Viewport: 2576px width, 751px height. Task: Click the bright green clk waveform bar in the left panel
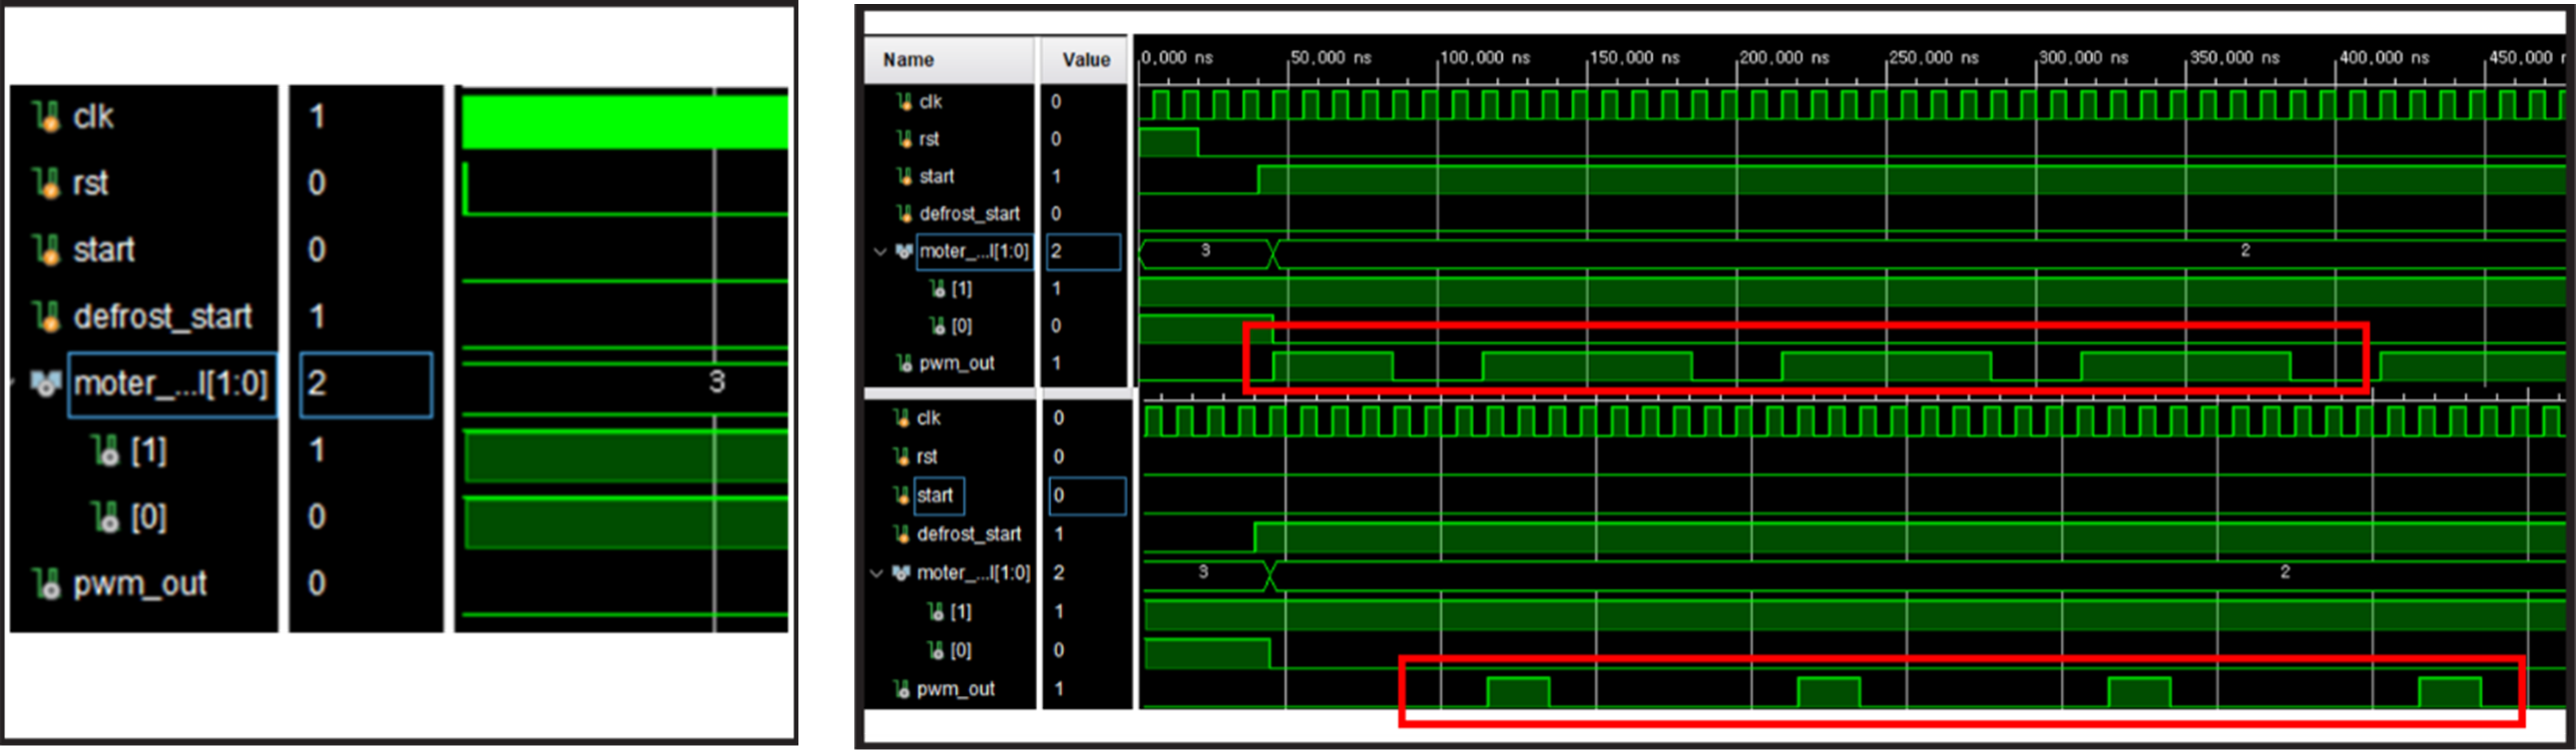pos(625,122)
